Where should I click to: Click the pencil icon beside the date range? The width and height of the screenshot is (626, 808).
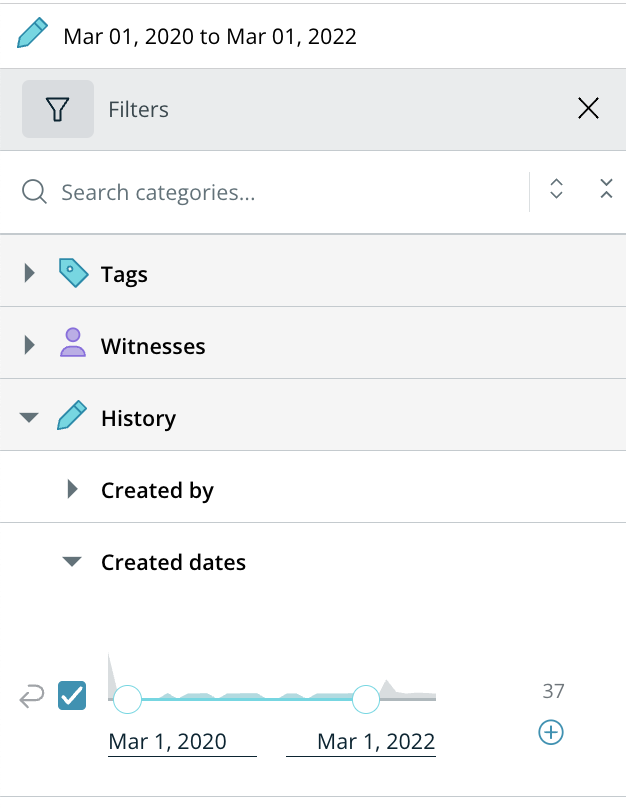33,35
